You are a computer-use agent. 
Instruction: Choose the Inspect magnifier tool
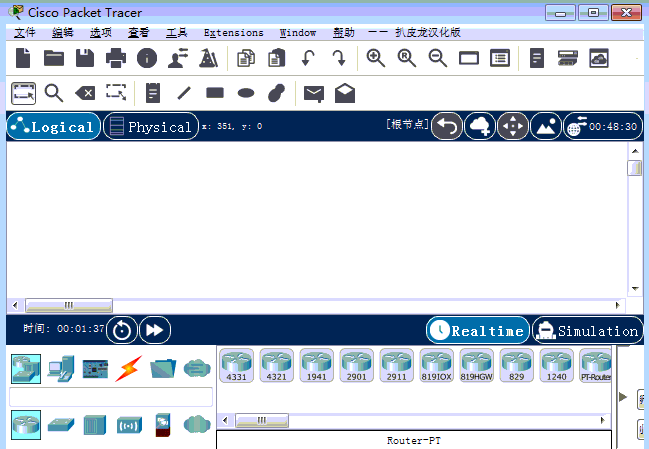tap(54, 93)
